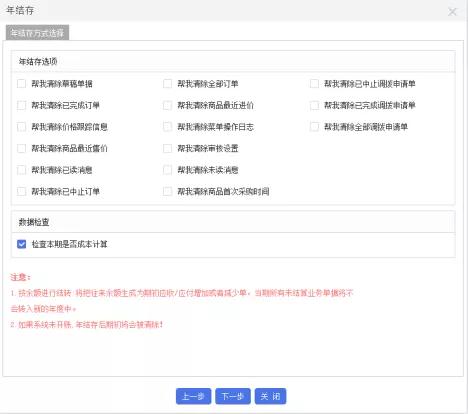Uncheck 检查本期是否成本计算 checkbox

(x=21, y=244)
